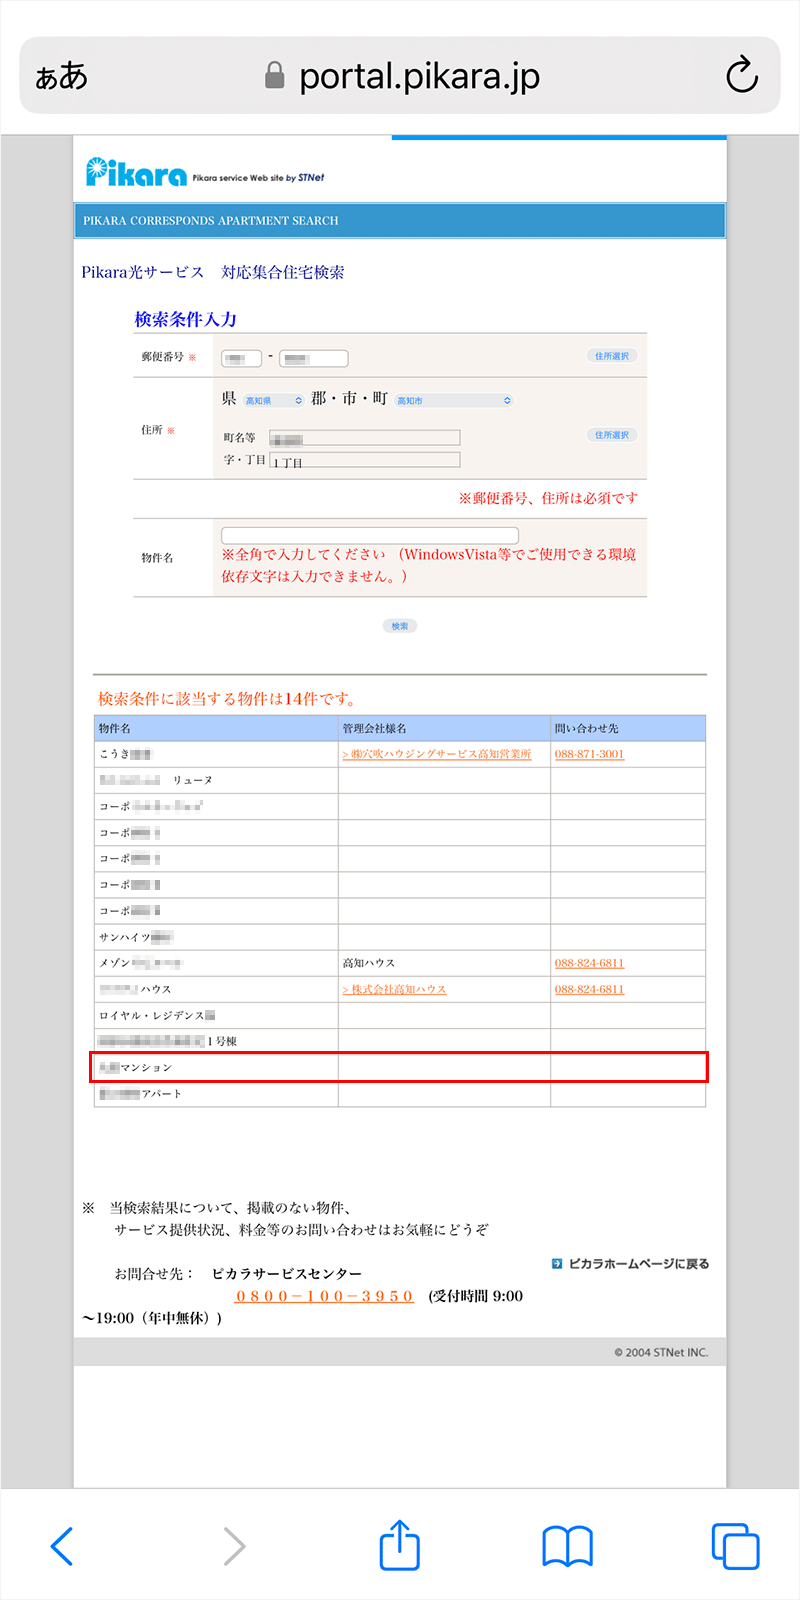Image resolution: width=800 pixels, height=1600 pixels.
Task: Call the 0800-100-3950 service center number
Action: [324, 1296]
